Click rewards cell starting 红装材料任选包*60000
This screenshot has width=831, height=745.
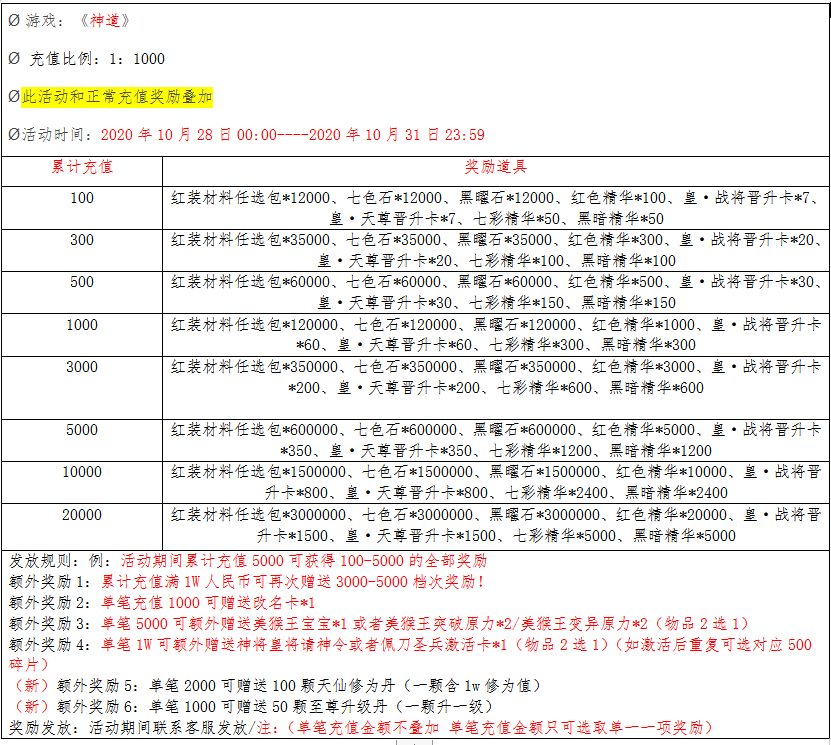[x=496, y=292]
